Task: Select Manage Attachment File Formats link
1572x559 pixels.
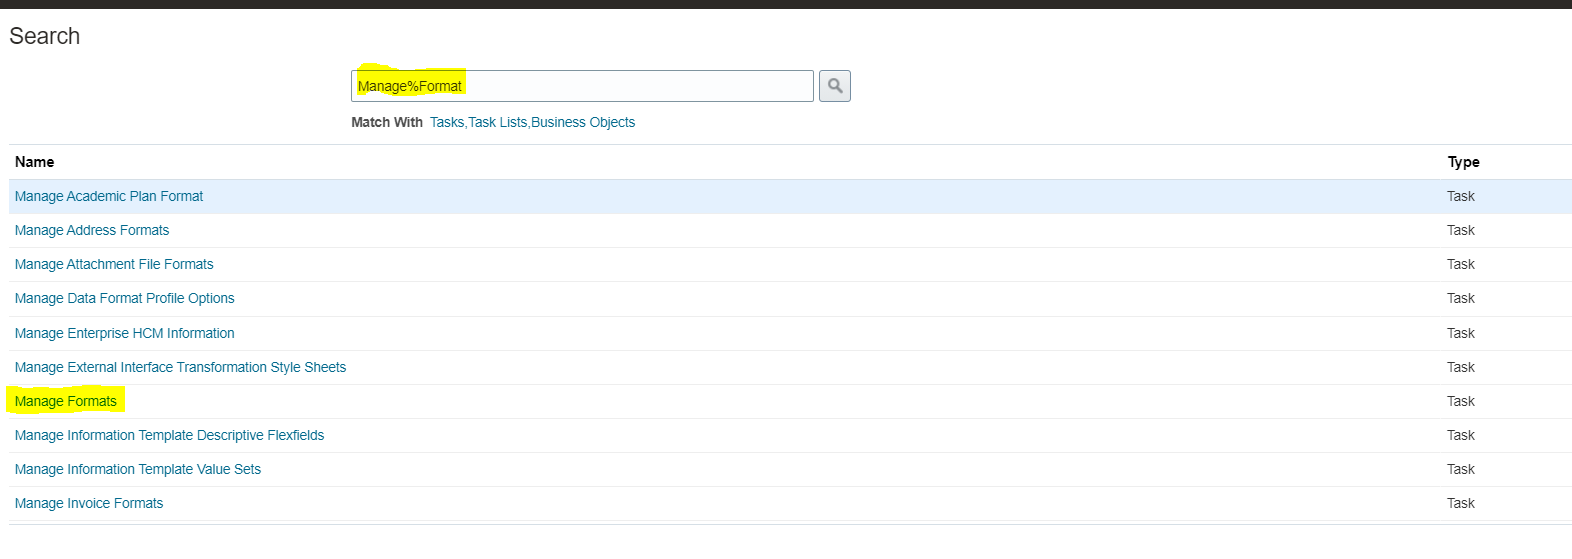Action: click(x=114, y=264)
